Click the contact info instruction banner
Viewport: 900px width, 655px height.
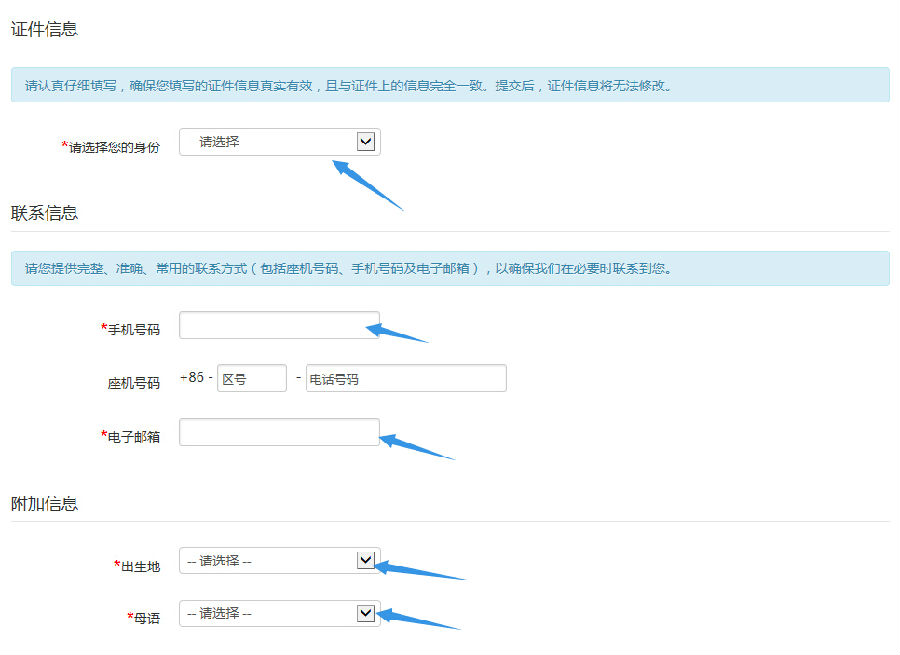(x=450, y=268)
